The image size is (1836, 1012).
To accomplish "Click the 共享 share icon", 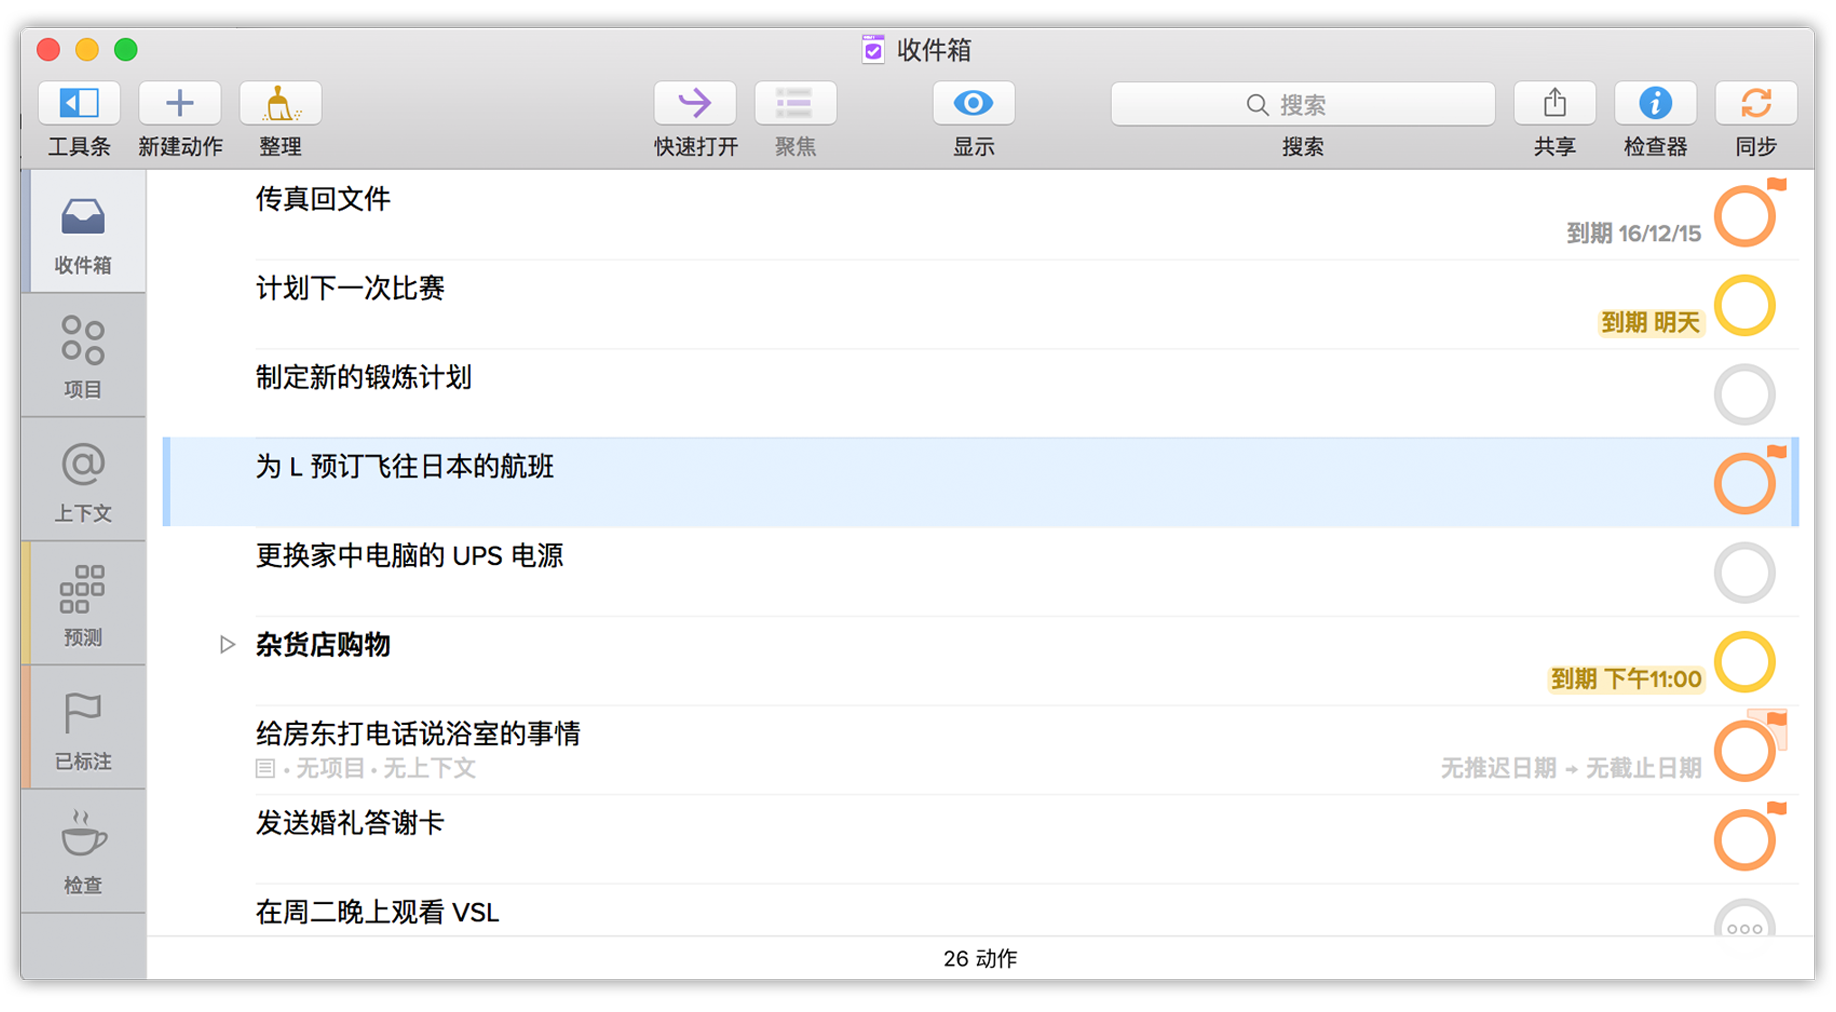I will [1554, 103].
